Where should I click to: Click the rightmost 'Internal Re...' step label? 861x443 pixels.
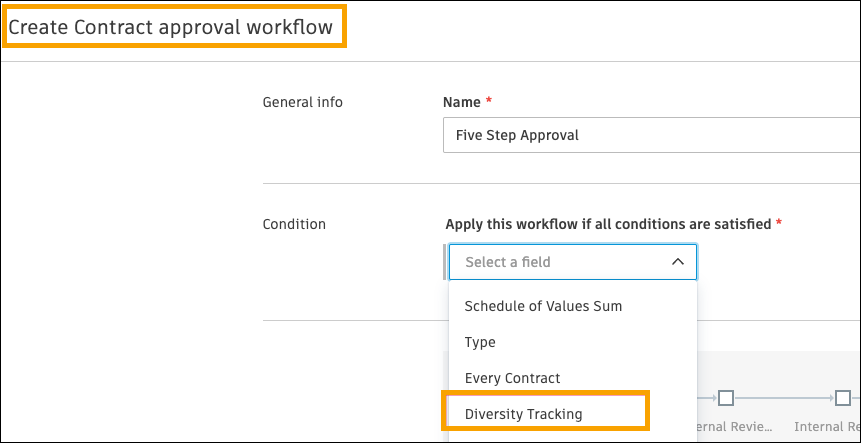827,427
